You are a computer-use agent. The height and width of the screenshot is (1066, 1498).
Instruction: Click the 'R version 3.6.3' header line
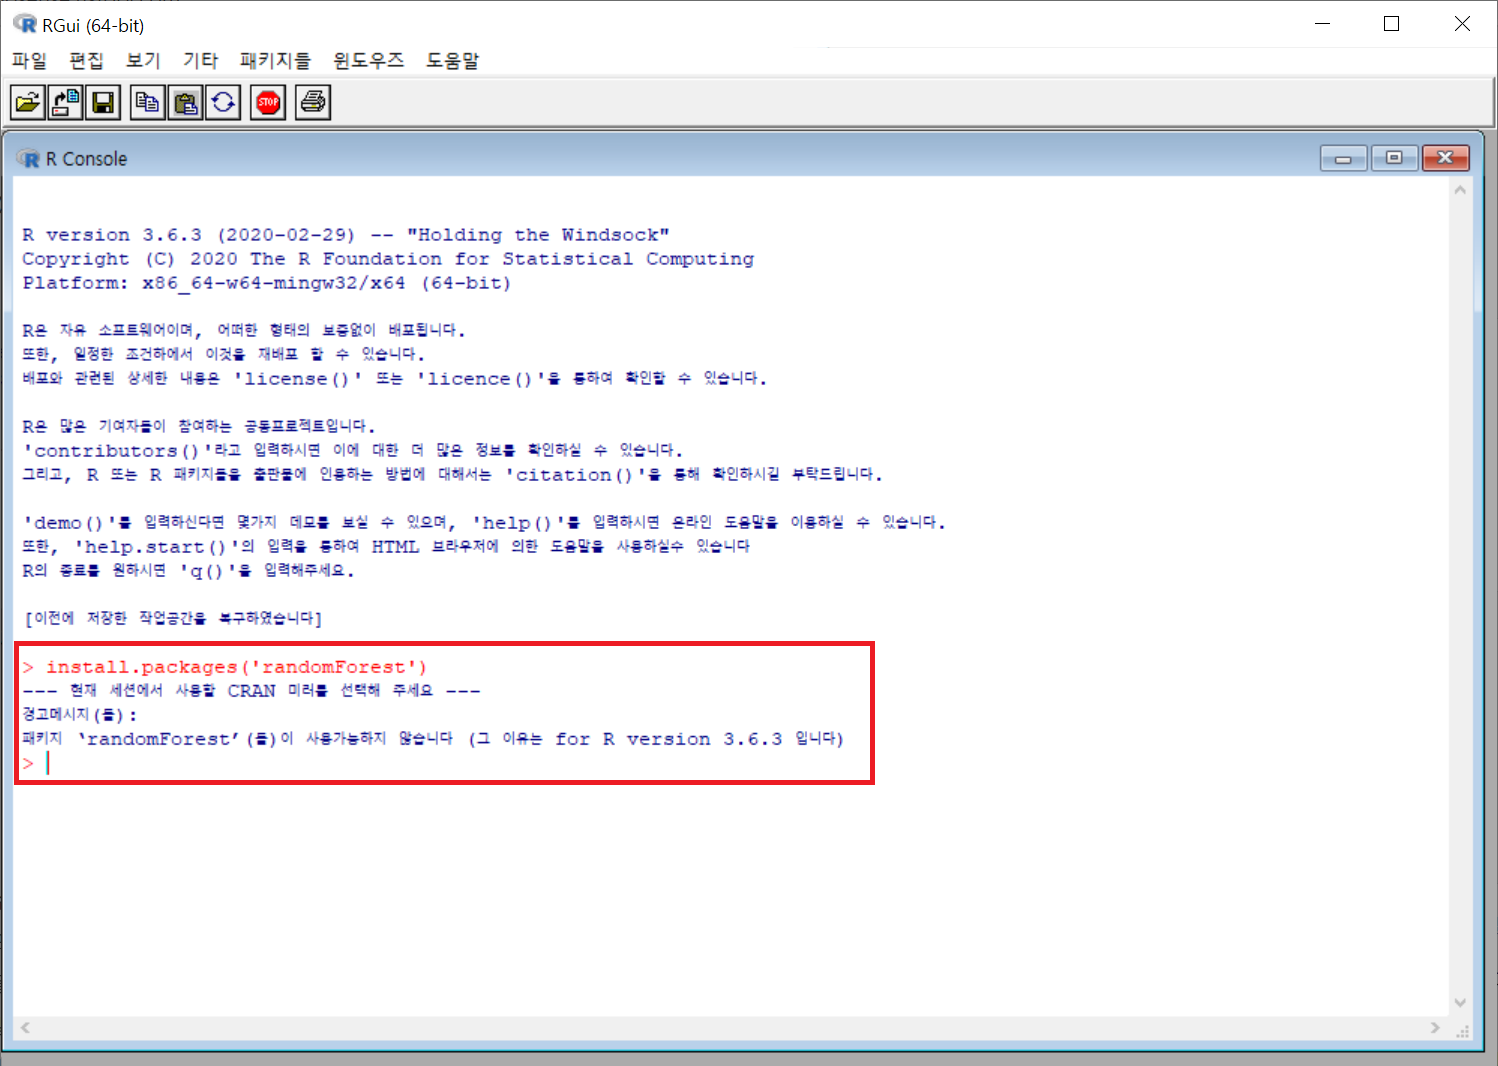coord(346,235)
